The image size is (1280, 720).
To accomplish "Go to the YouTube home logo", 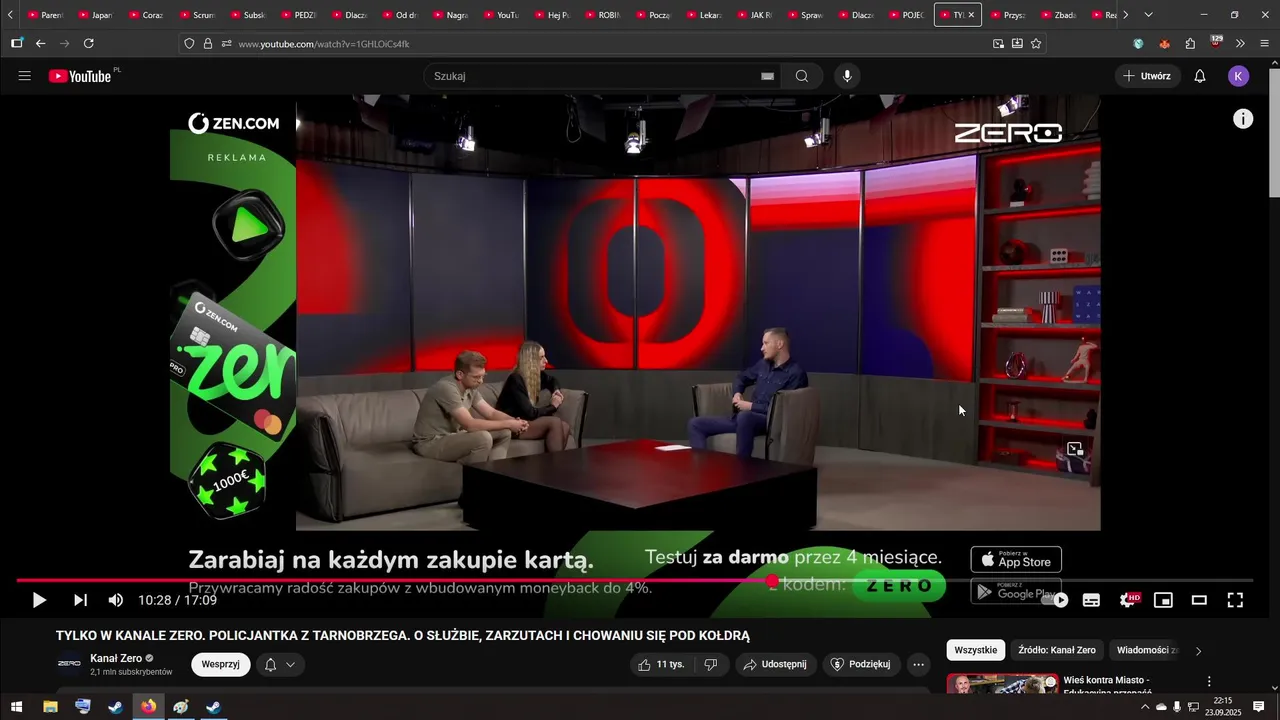I will [80, 76].
